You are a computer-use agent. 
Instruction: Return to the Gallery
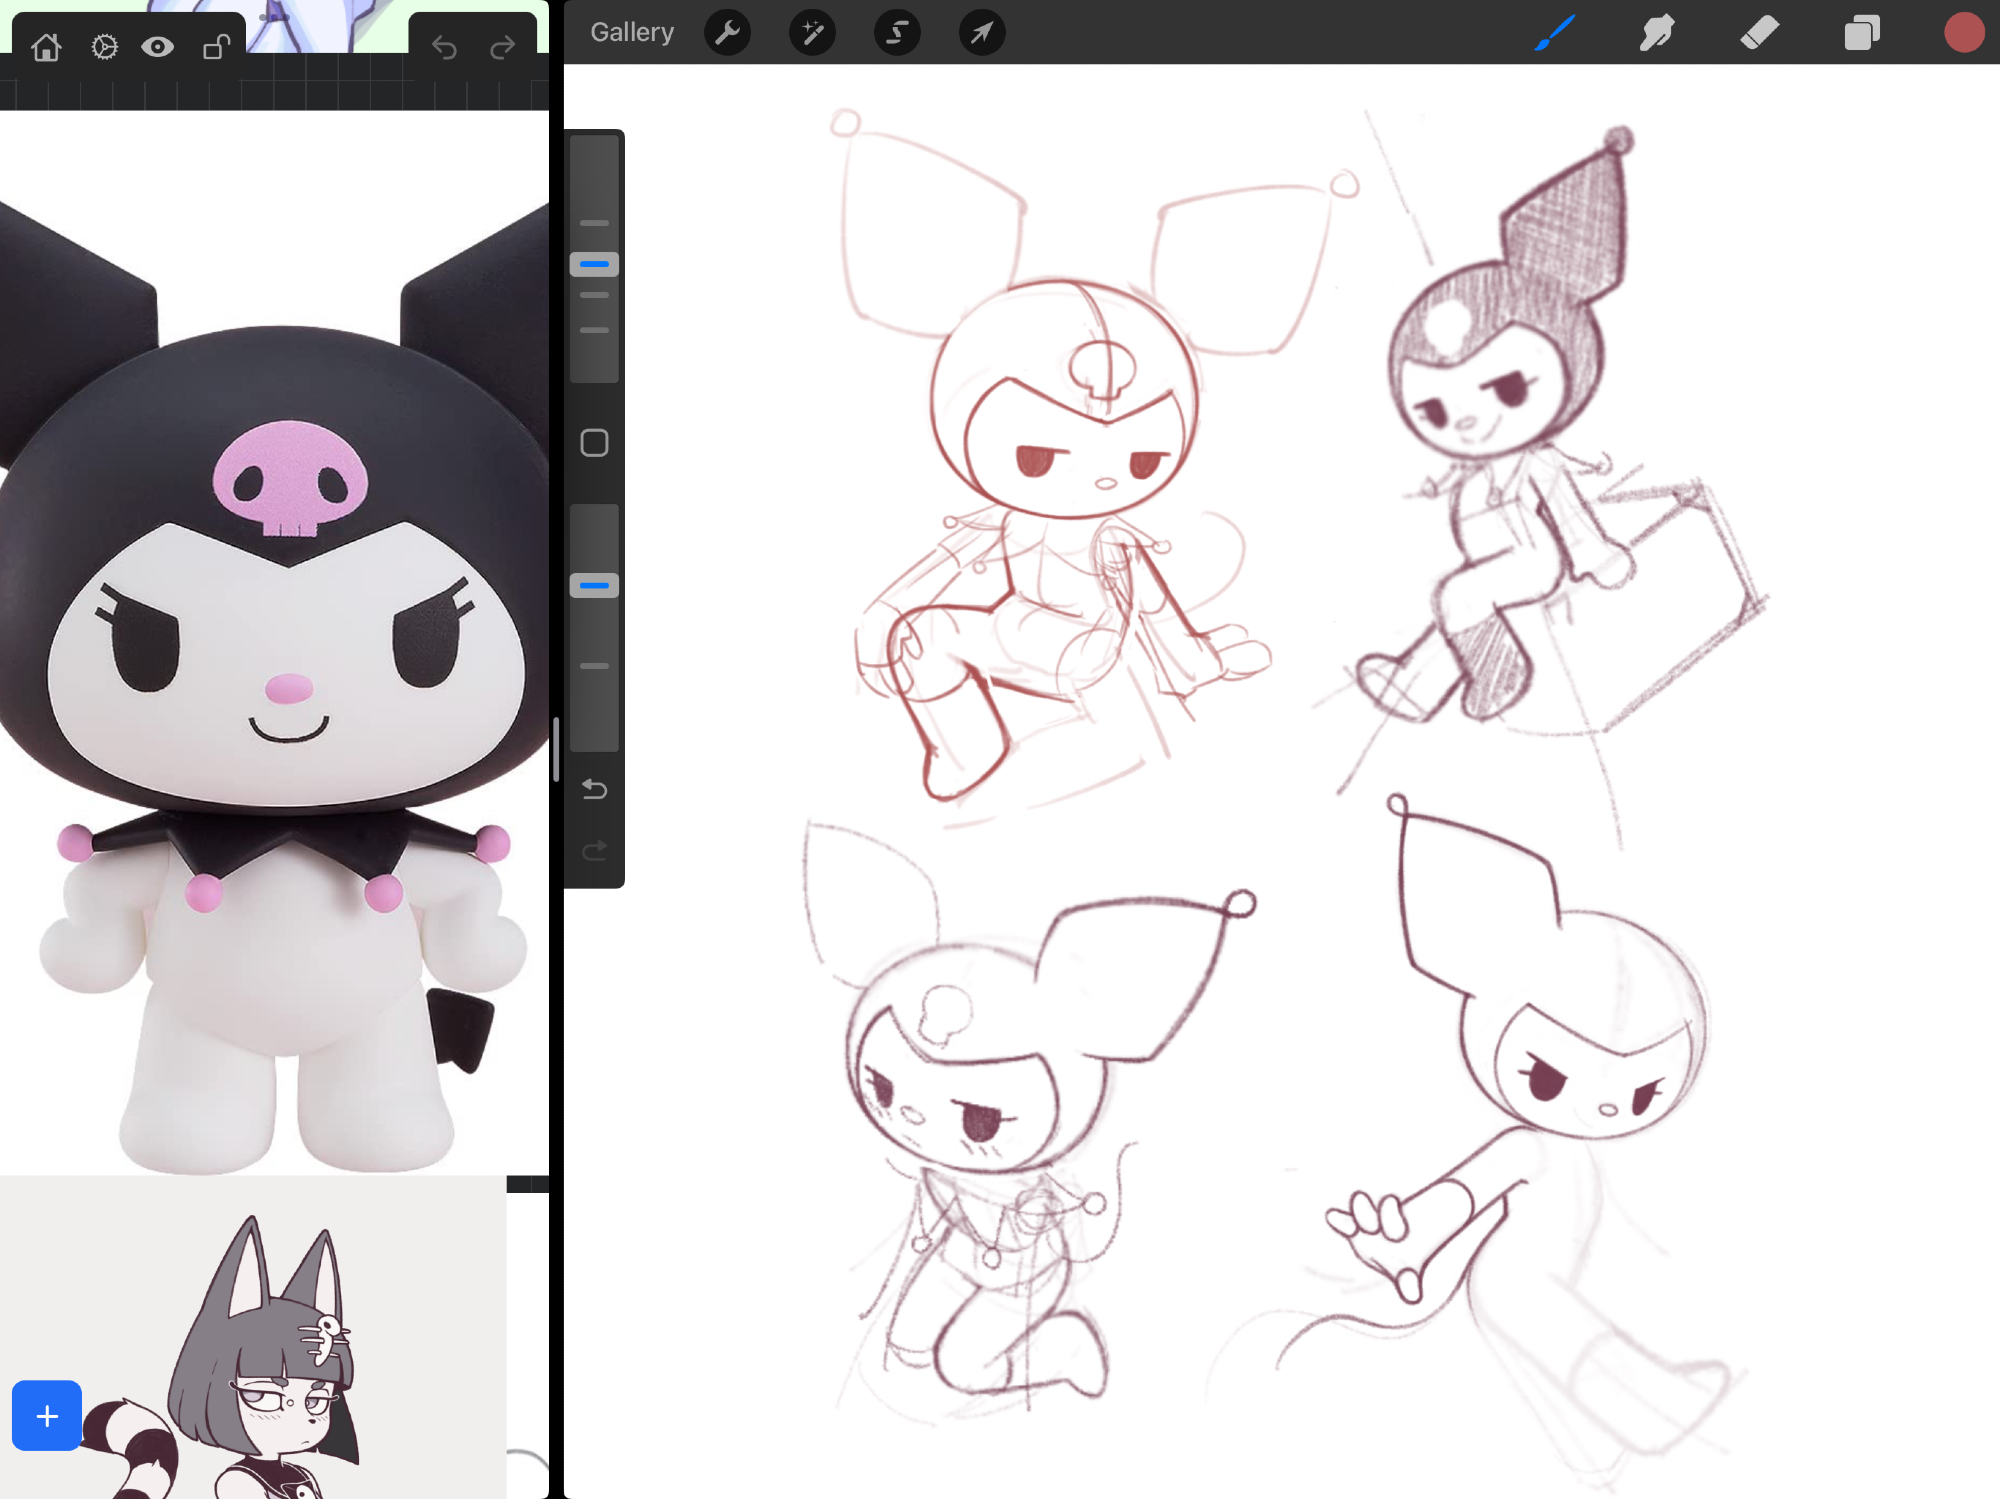click(x=632, y=33)
